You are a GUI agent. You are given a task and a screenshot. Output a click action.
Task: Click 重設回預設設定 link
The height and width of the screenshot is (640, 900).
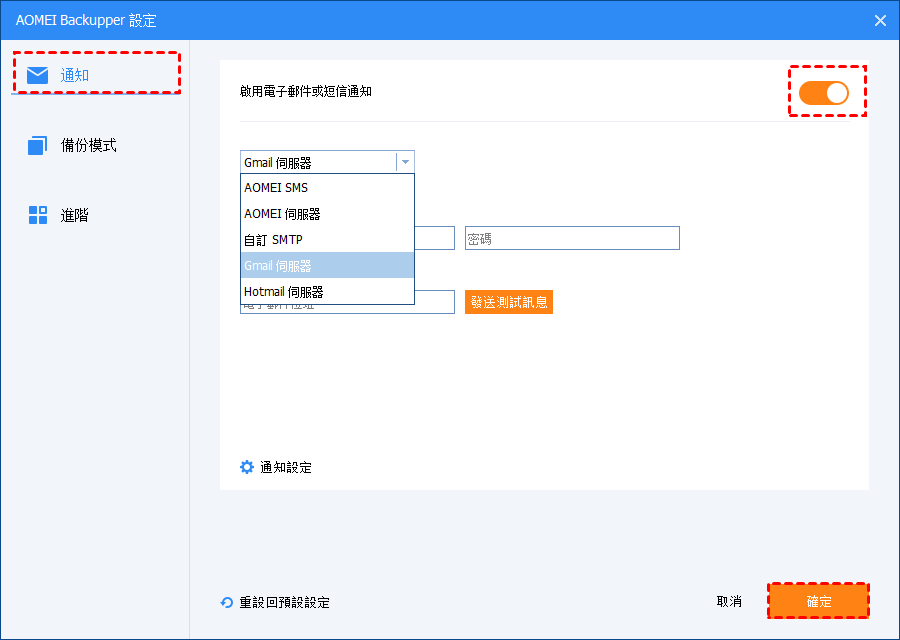coord(284,602)
